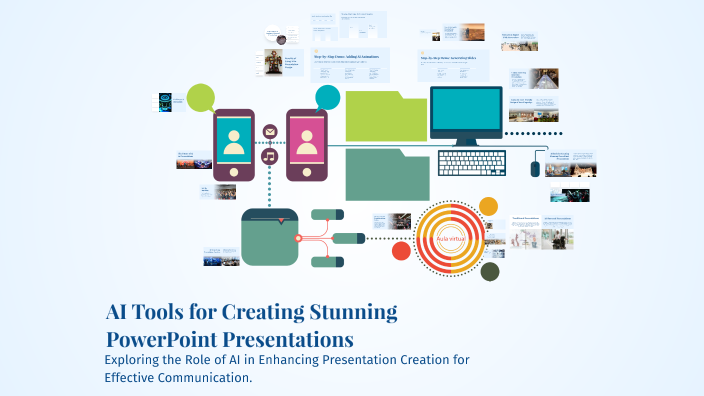Open the slide thumbnail with the conference table photo
Viewport: 704px width, 396px height.
(x=534, y=79)
